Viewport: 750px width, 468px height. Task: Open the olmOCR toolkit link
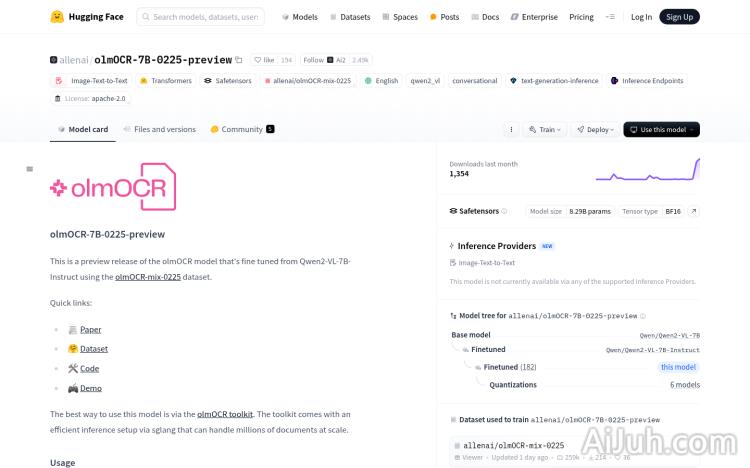(x=226, y=413)
